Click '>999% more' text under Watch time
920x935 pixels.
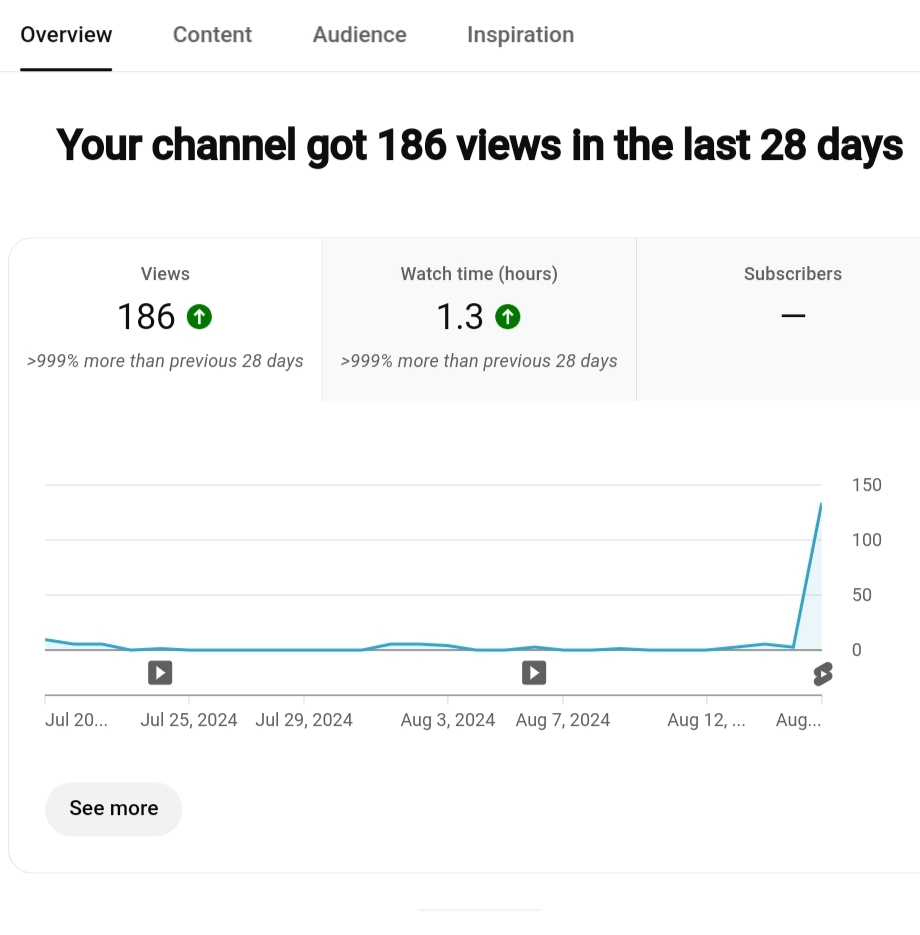point(479,361)
